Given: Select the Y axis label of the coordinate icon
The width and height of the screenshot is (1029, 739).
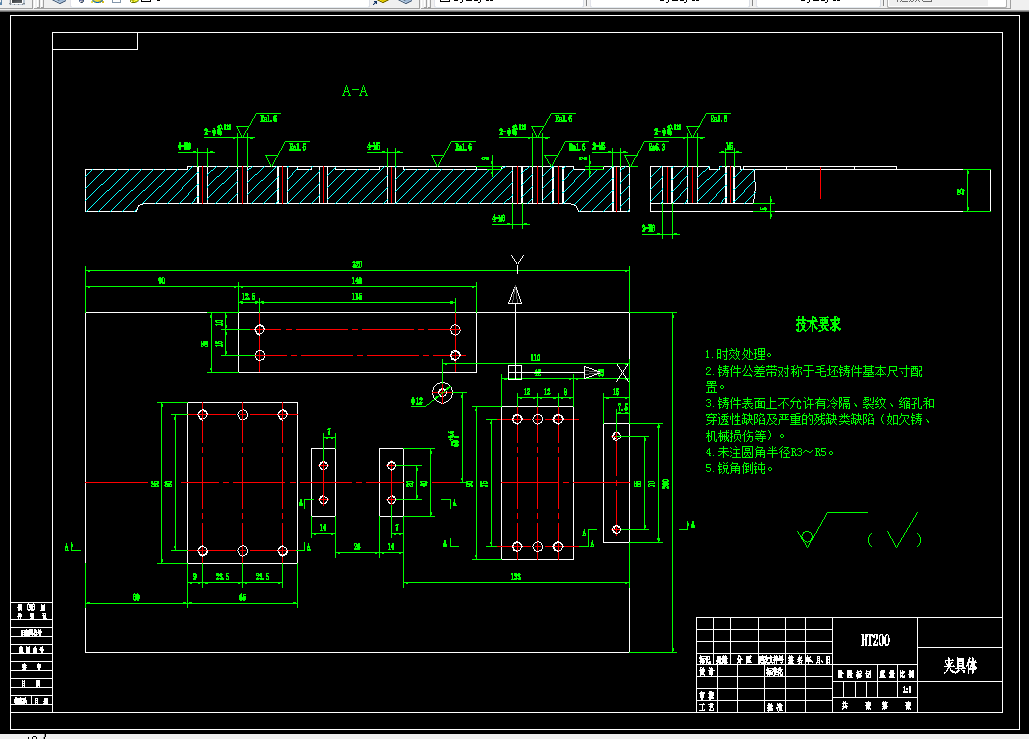Looking at the screenshot, I should pos(517,264).
